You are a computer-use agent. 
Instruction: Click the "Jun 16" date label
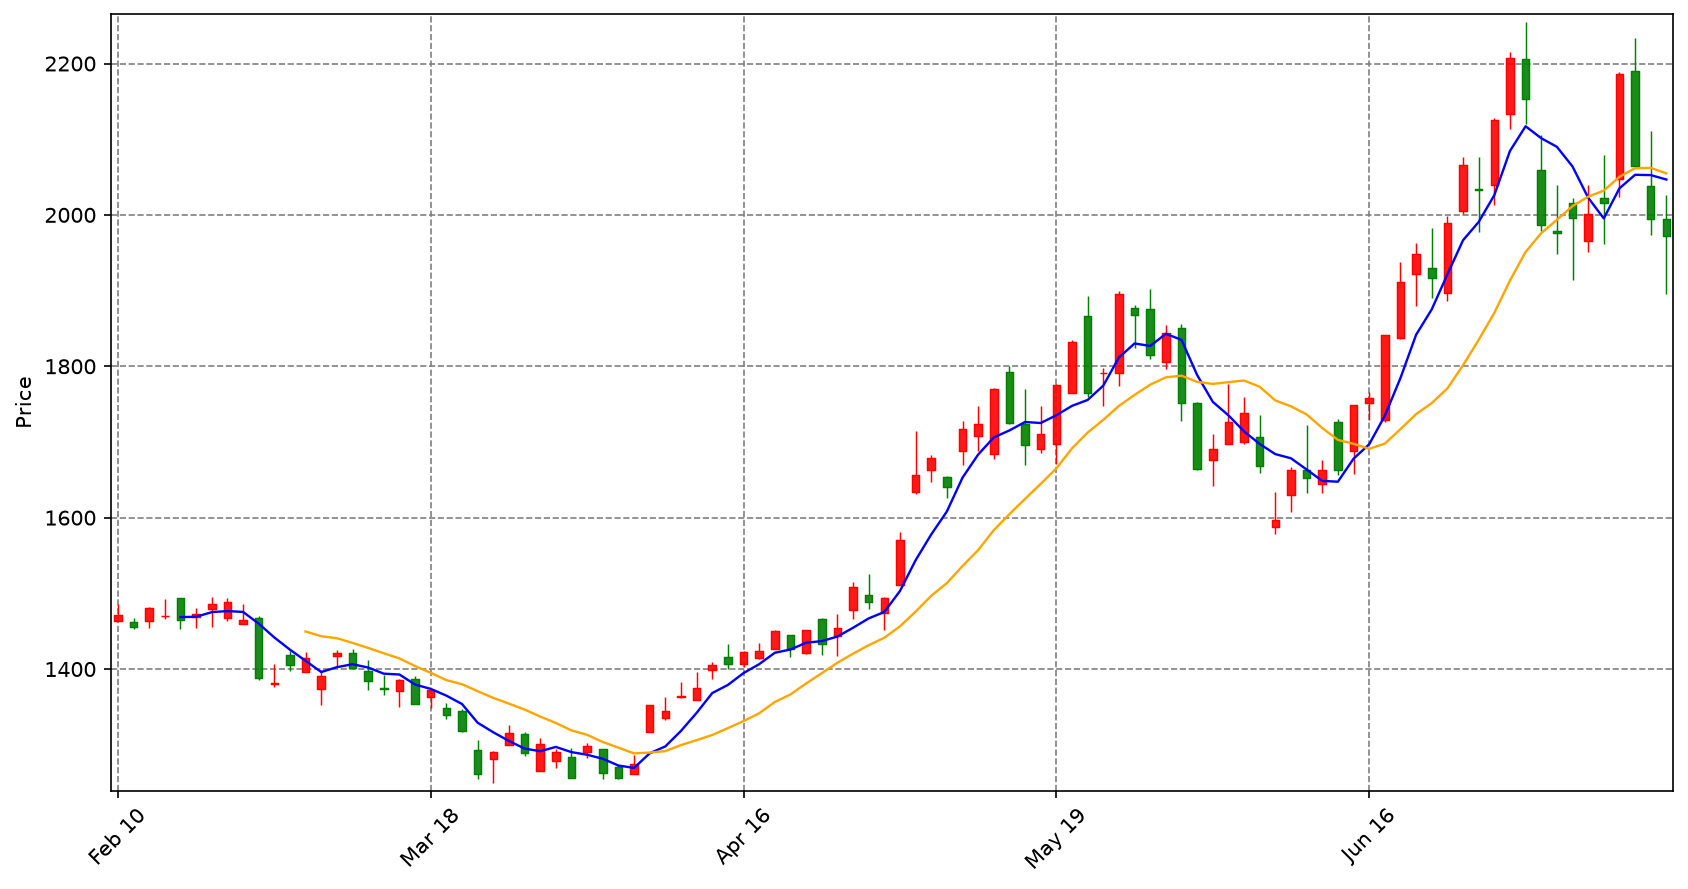point(1369,836)
